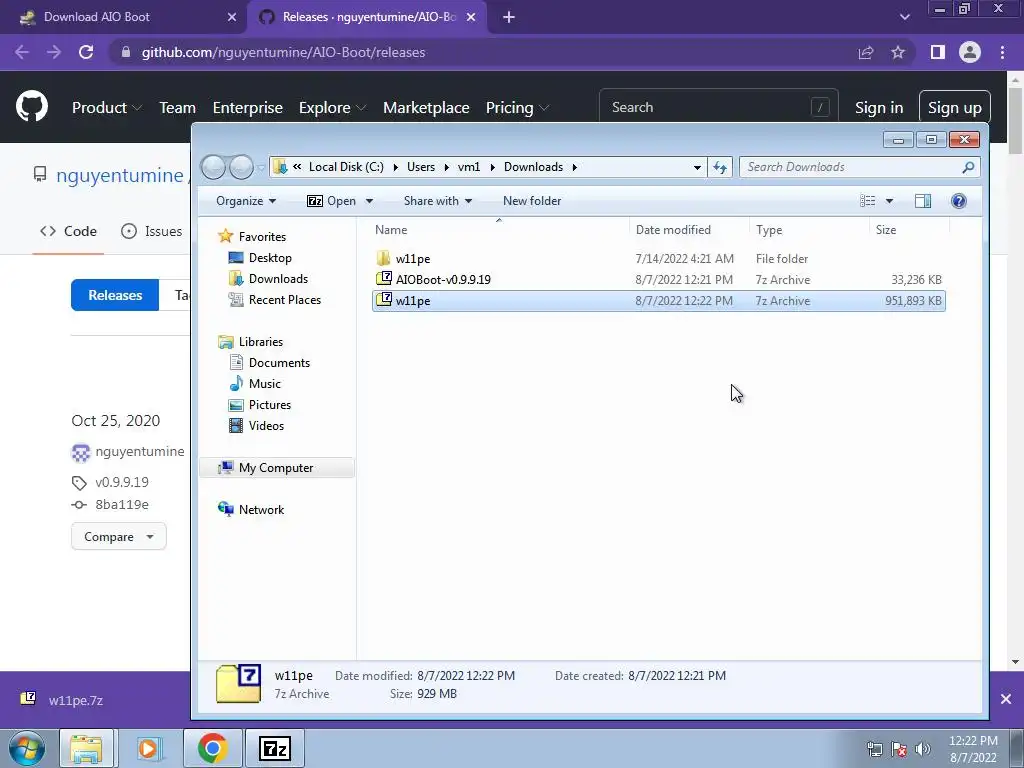1024x768 pixels.
Task: Go forward in Chrome browser
Action: click(54, 52)
